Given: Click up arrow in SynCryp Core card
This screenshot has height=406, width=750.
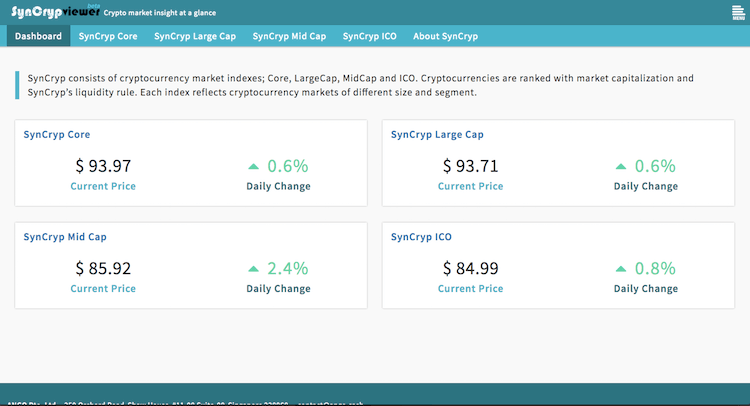Looking at the screenshot, I should (254, 166).
